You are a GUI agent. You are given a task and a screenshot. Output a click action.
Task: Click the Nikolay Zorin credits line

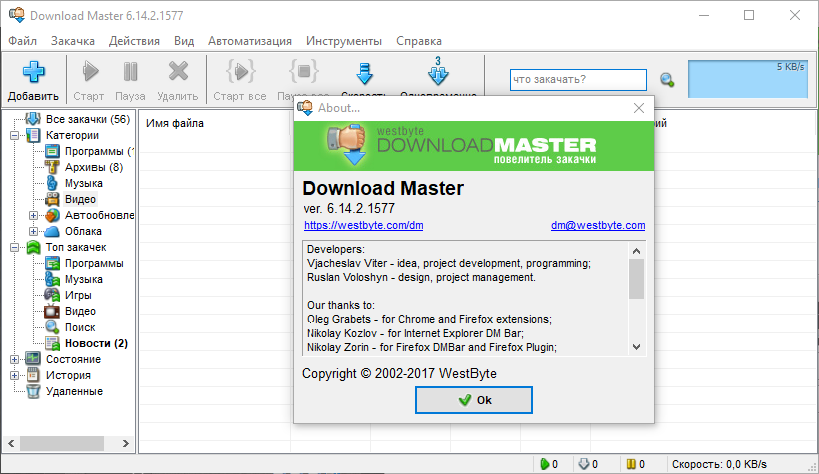pyautogui.click(x=431, y=347)
